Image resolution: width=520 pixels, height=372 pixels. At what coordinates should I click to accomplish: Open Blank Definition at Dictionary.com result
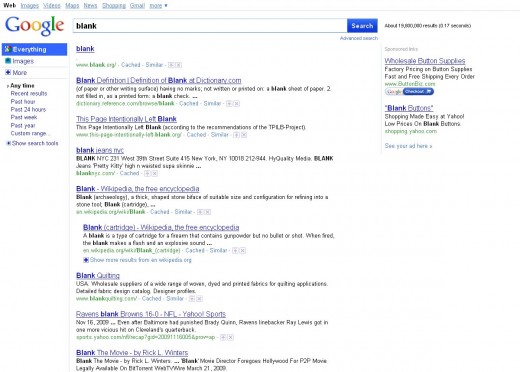[159, 80]
